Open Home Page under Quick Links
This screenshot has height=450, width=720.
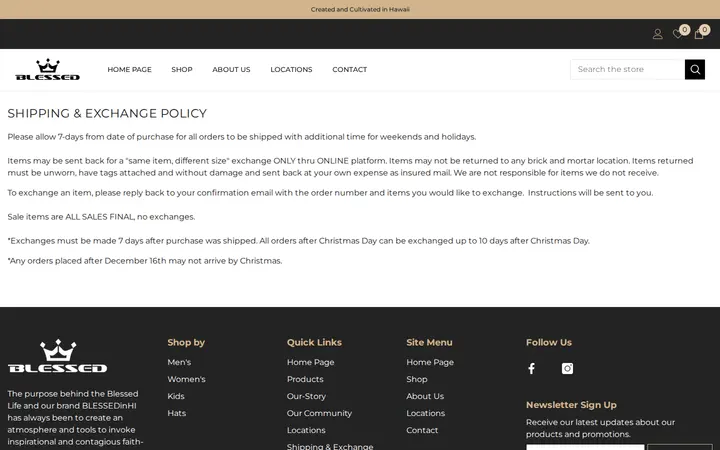[x=310, y=362]
